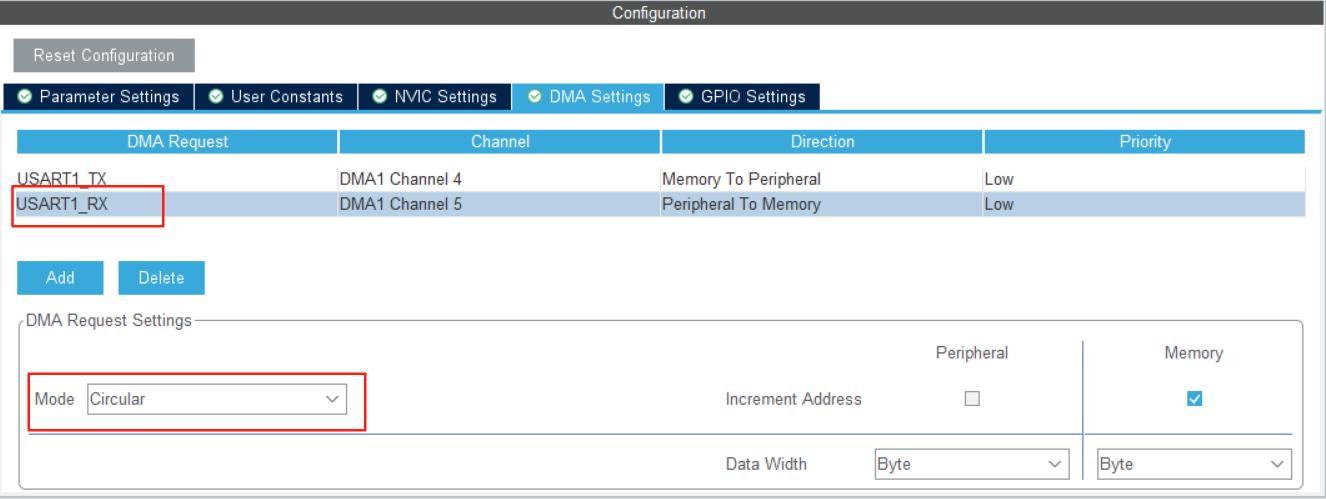The height and width of the screenshot is (499, 1326).
Task: Click the Priority column header
Action: (1145, 141)
